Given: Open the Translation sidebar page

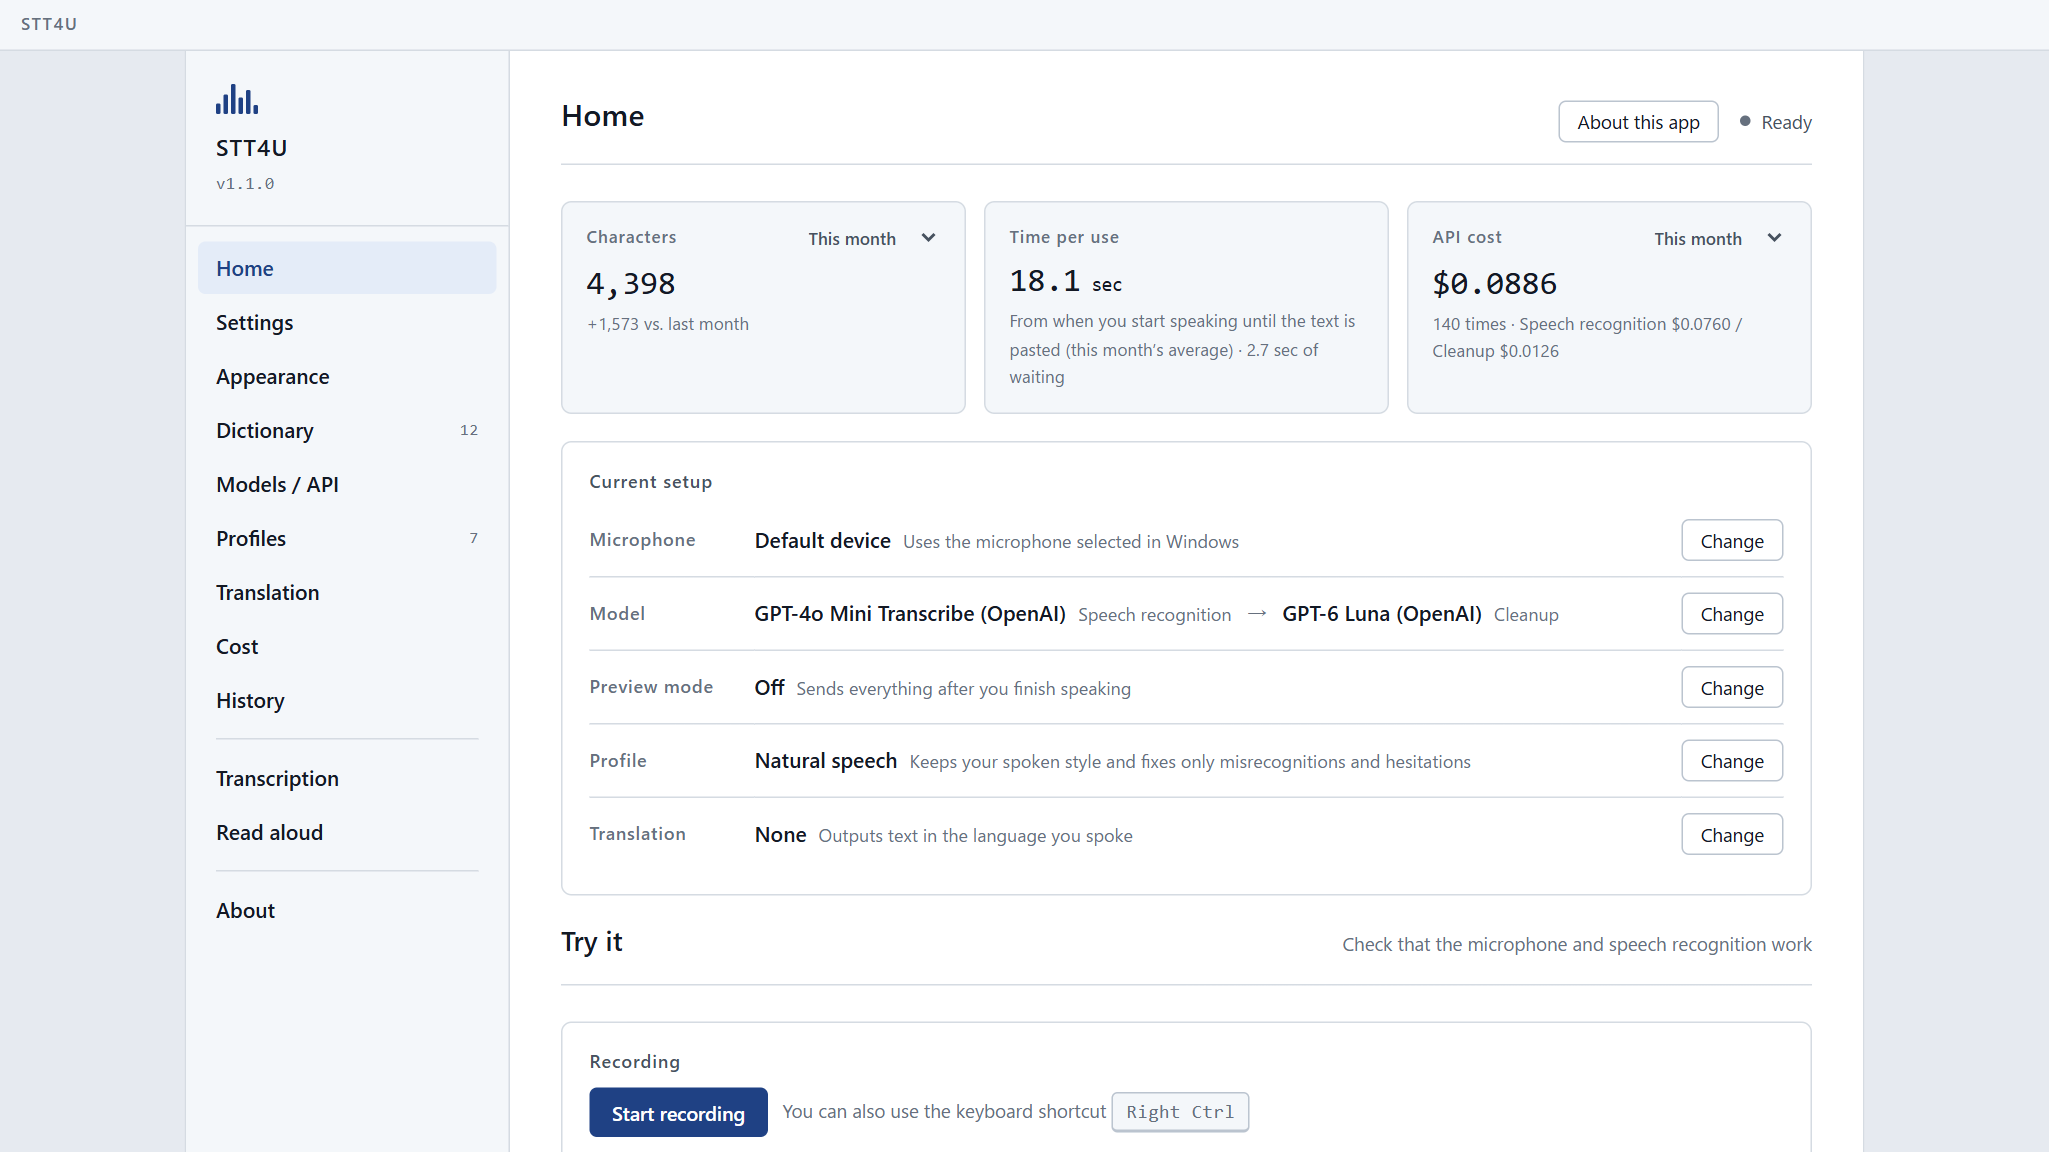Looking at the screenshot, I should (x=347, y=592).
